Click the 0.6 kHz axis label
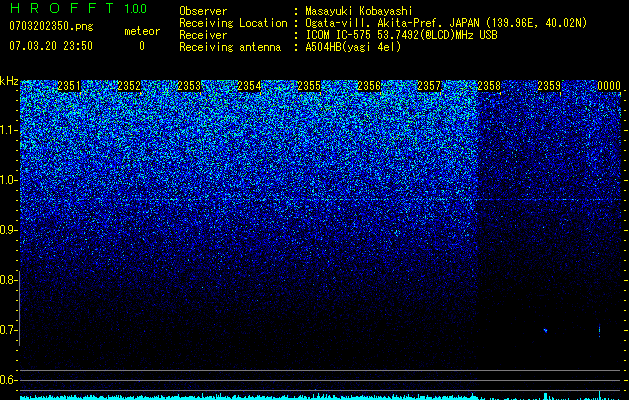This screenshot has height=400, width=629. 8,380
